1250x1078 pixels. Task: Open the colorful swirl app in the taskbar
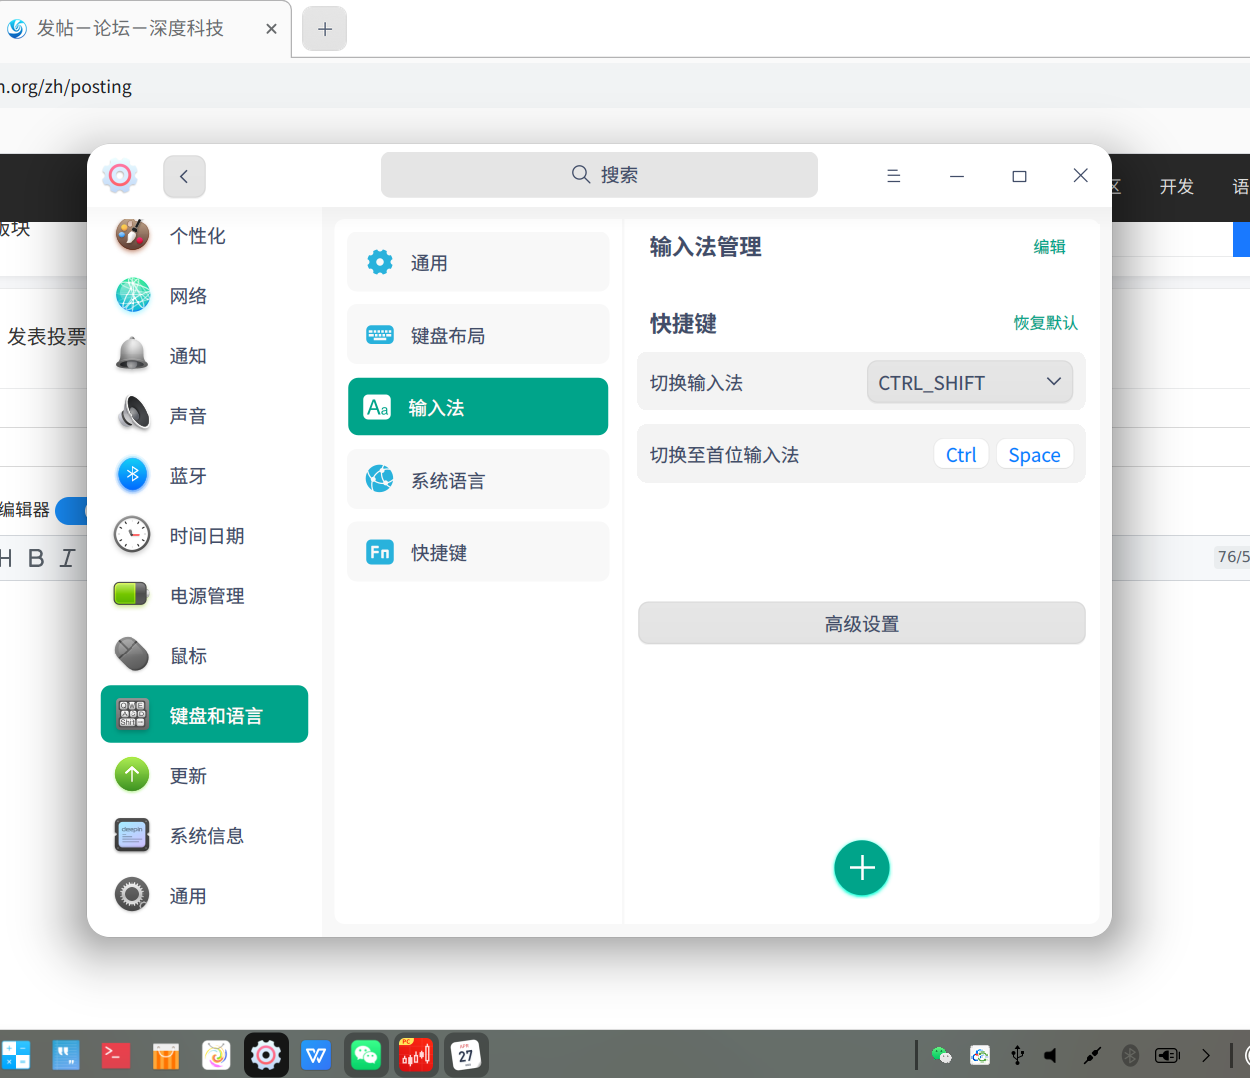[x=216, y=1055]
